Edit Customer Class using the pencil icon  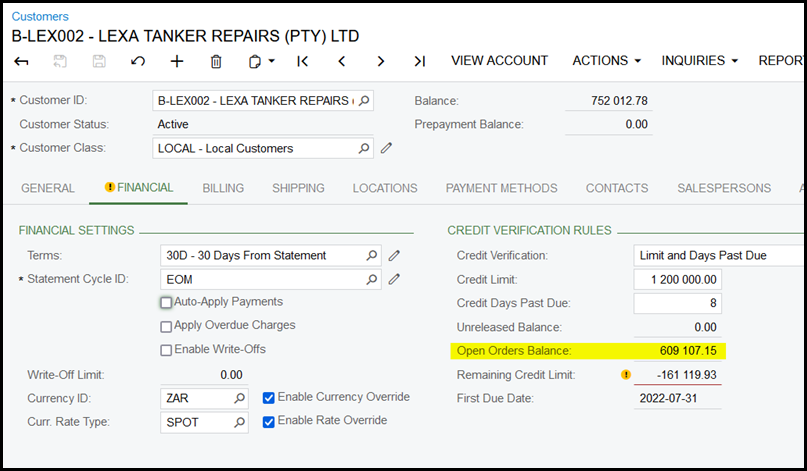click(386, 149)
